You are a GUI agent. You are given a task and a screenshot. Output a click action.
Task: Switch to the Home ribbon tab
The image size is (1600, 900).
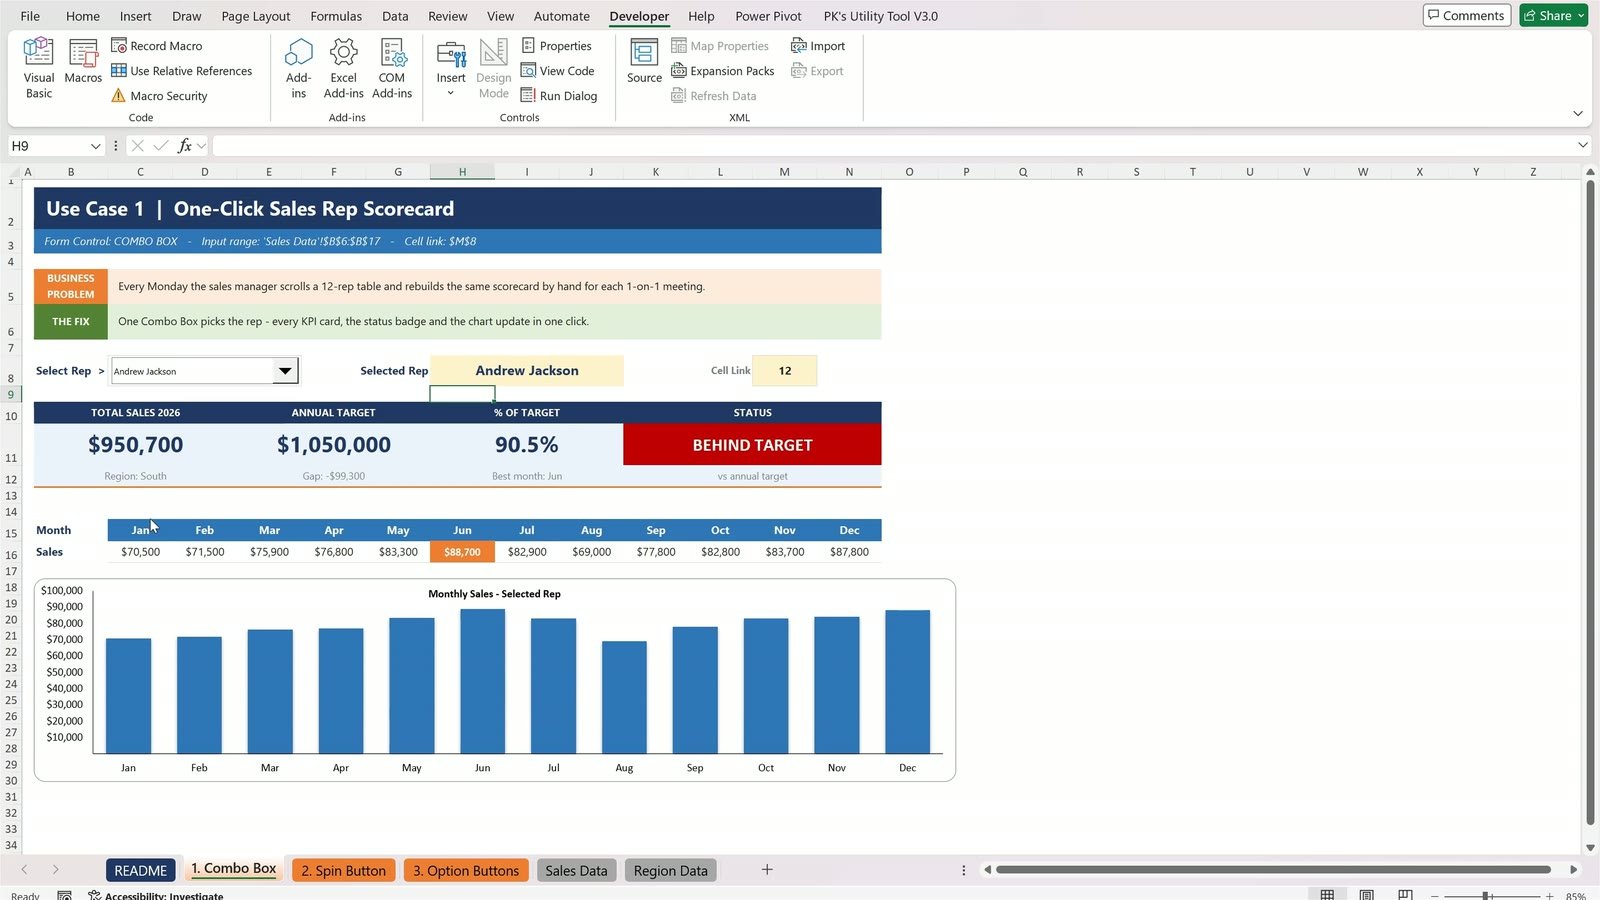(x=82, y=16)
